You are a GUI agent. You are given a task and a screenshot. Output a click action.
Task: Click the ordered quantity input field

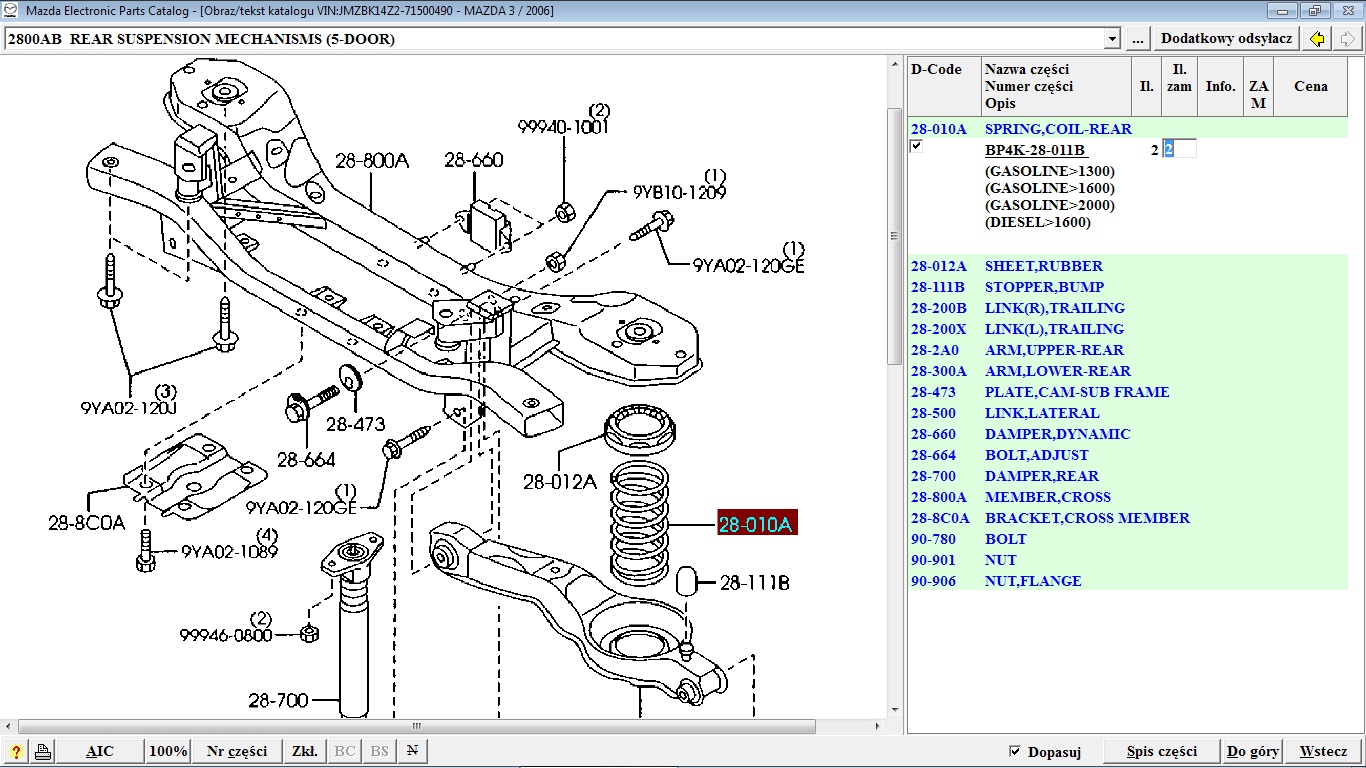pos(1179,149)
